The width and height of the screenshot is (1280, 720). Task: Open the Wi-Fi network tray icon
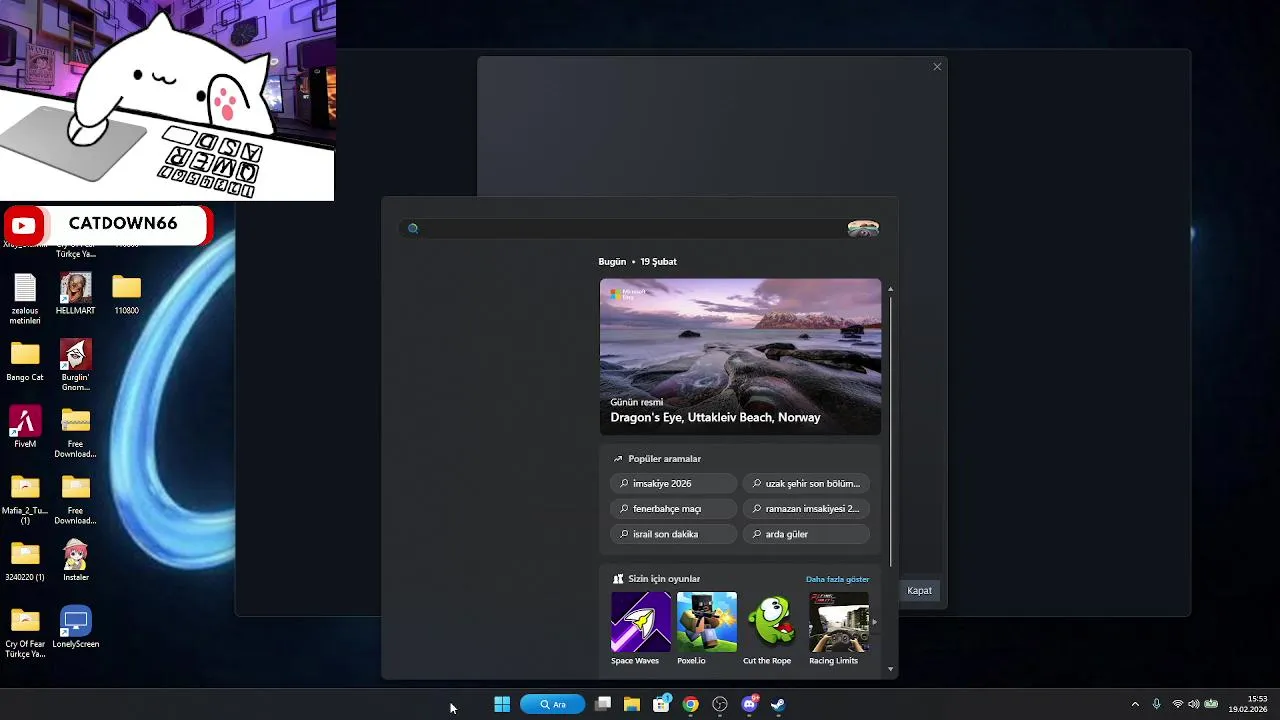(x=1177, y=704)
